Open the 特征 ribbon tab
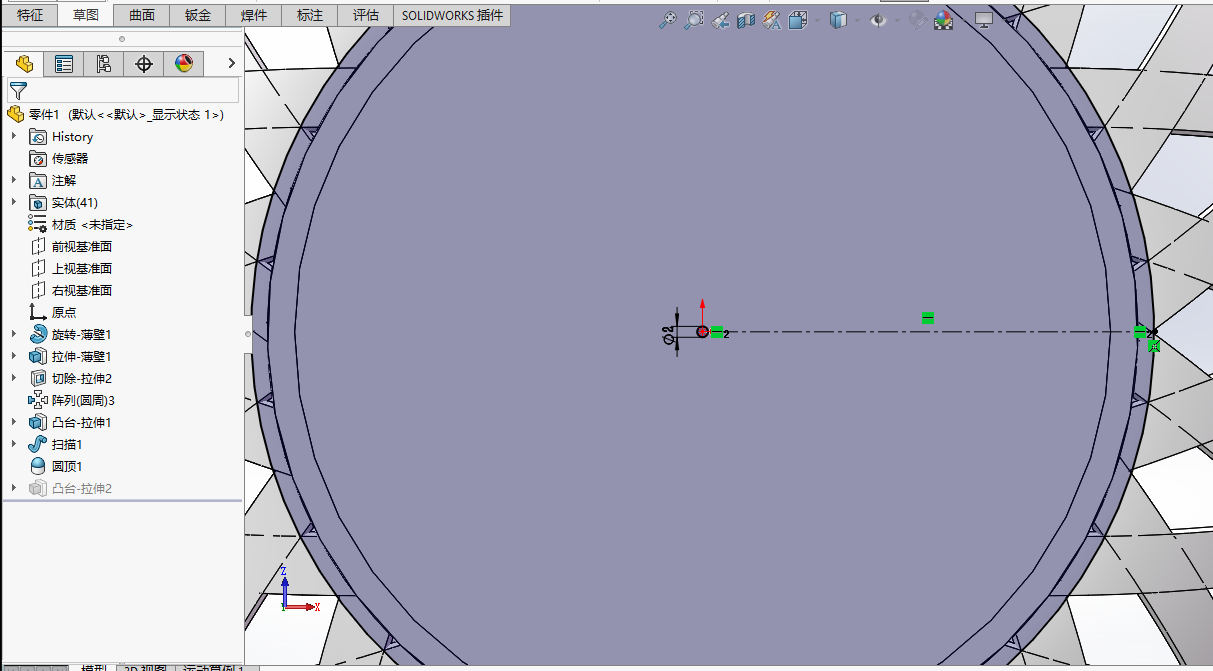This screenshot has height=671, width=1213. pos(30,15)
